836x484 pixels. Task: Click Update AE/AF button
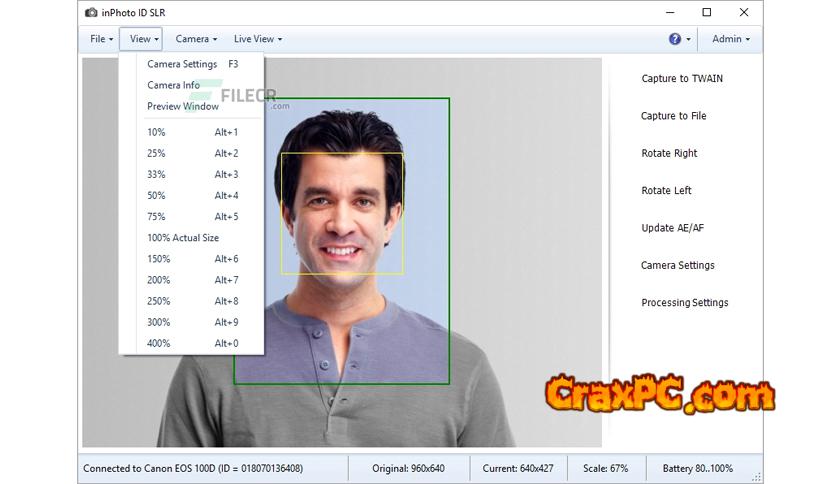pyautogui.click(x=672, y=228)
